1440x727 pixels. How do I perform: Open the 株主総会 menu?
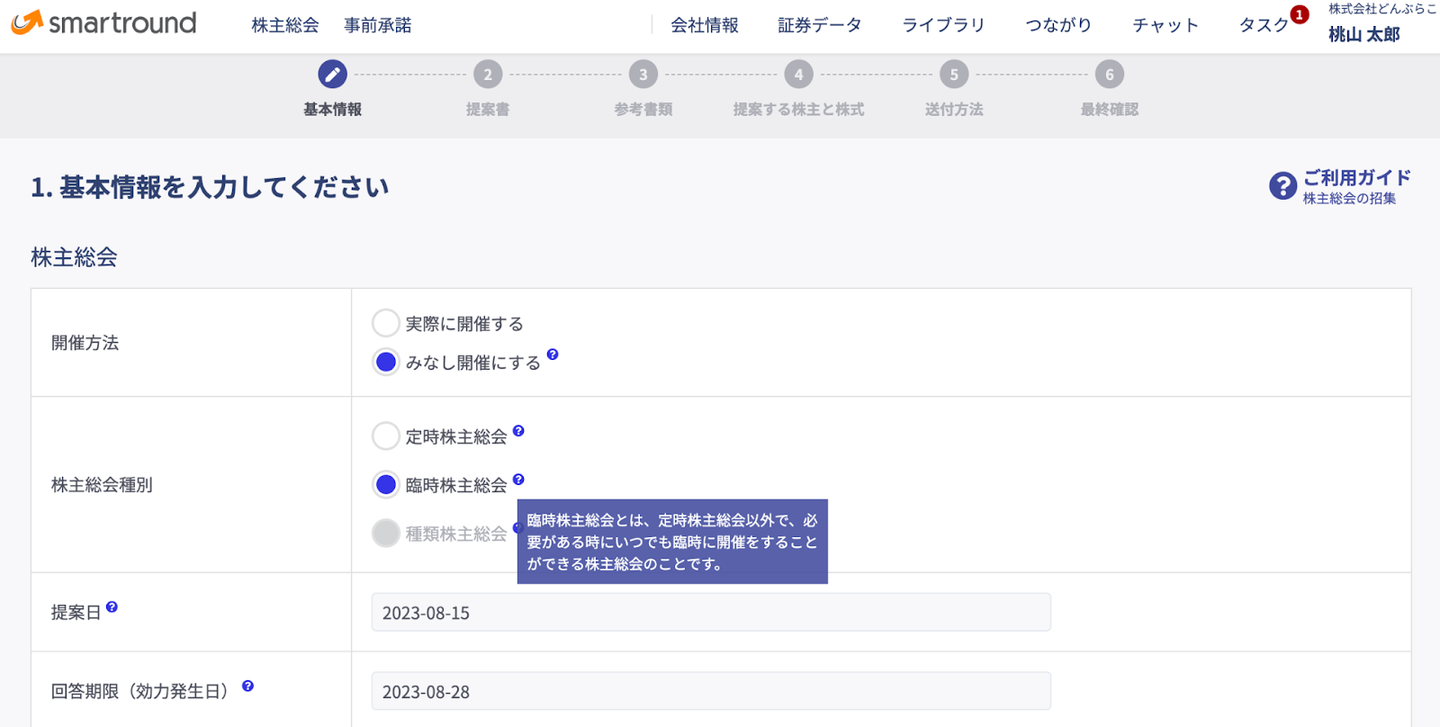(x=285, y=26)
